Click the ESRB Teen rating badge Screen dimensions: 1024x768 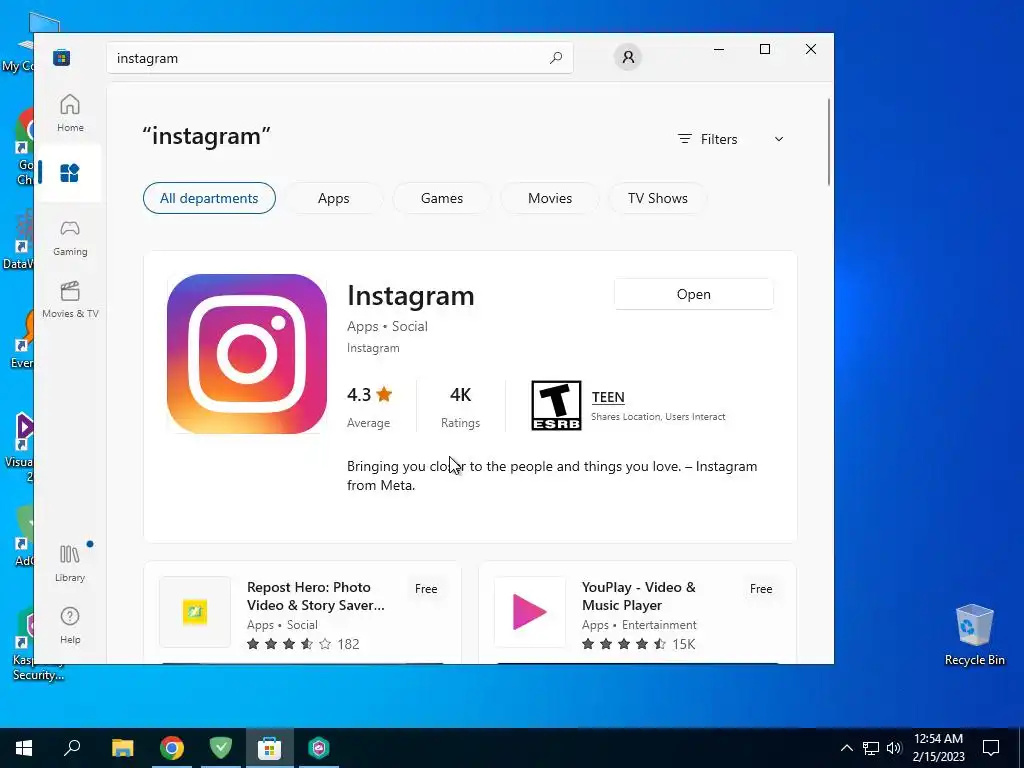(556, 405)
